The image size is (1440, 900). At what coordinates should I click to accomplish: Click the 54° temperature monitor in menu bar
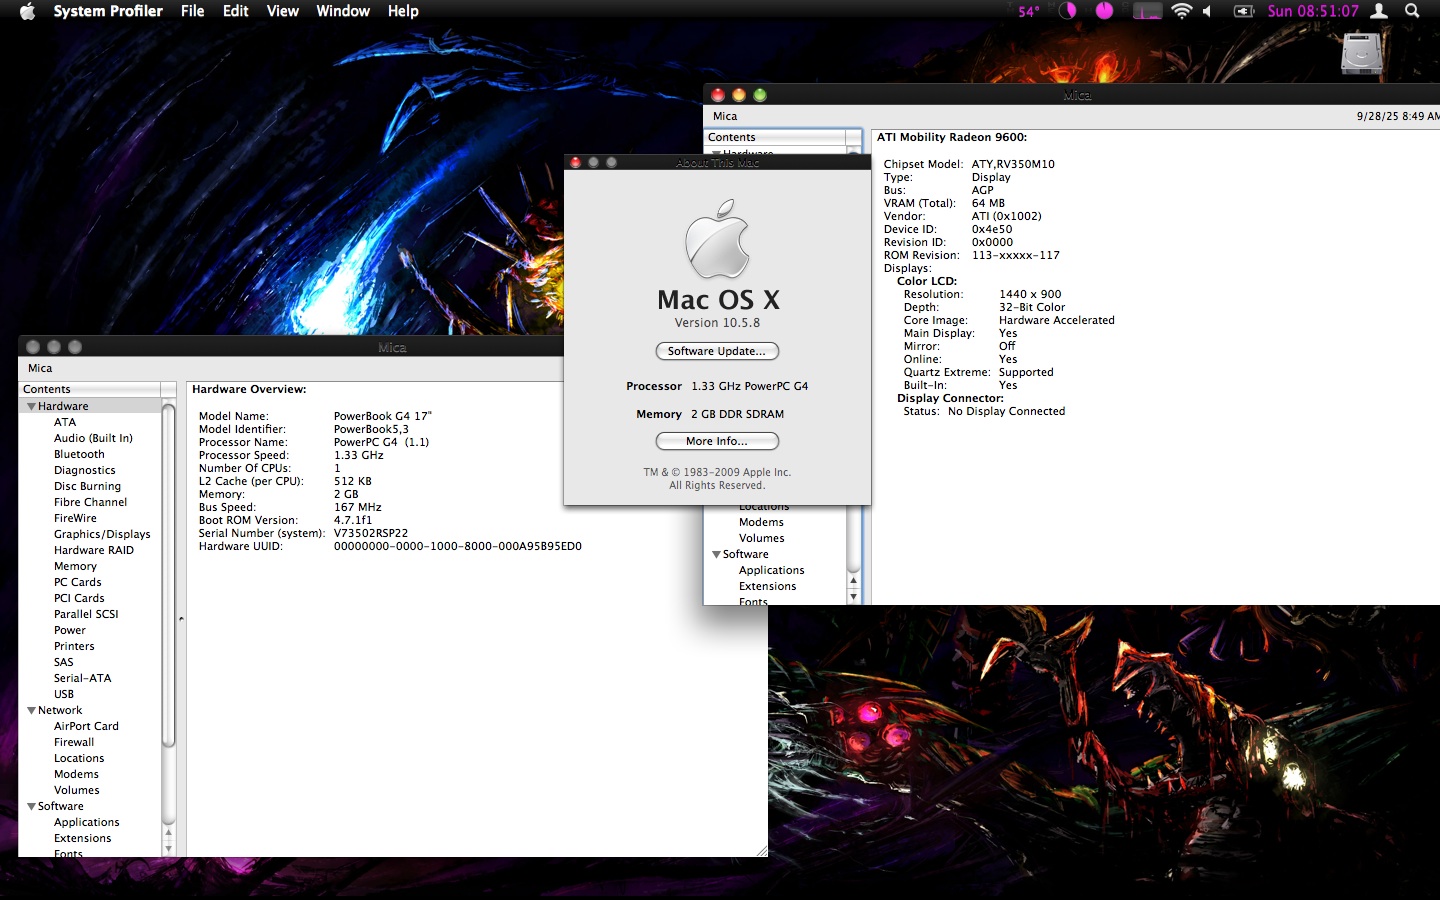click(x=1028, y=11)
